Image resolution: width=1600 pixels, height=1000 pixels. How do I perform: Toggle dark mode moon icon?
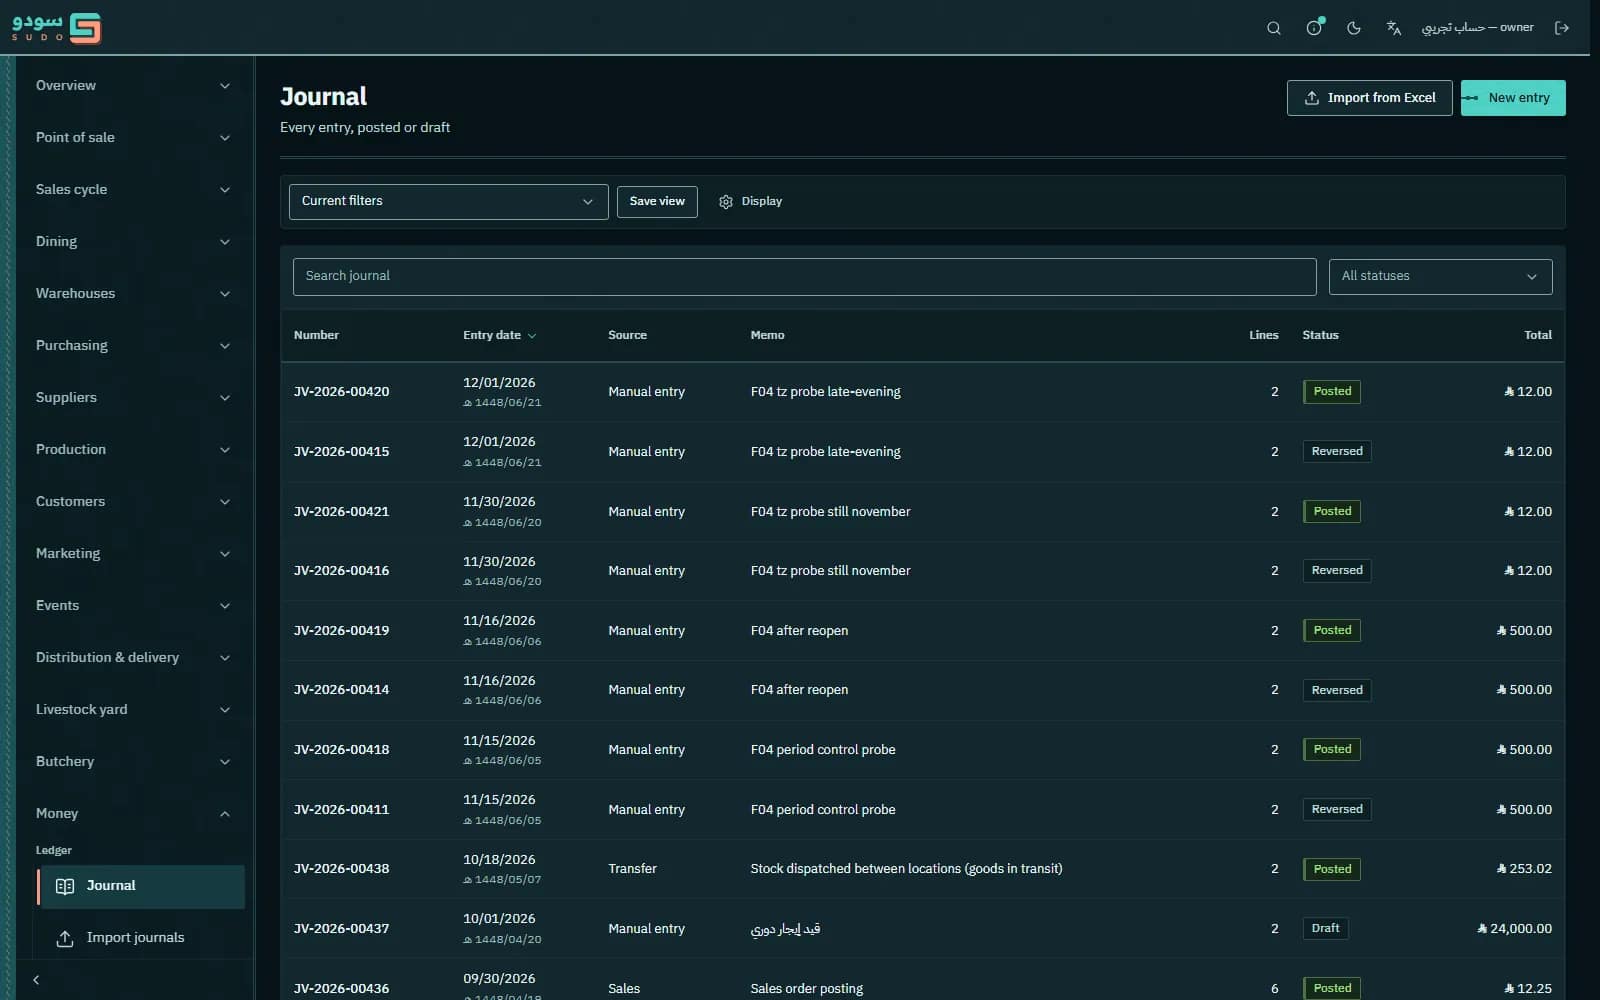(x=1354, y=28)
